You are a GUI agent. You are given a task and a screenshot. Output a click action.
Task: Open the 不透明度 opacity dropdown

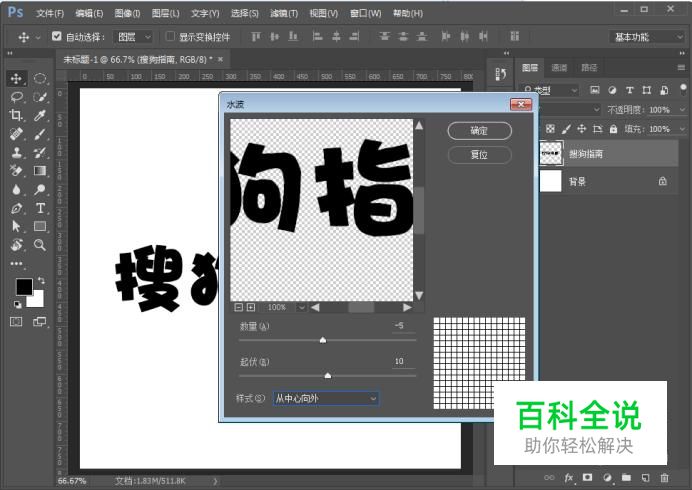tap(683, 109)
